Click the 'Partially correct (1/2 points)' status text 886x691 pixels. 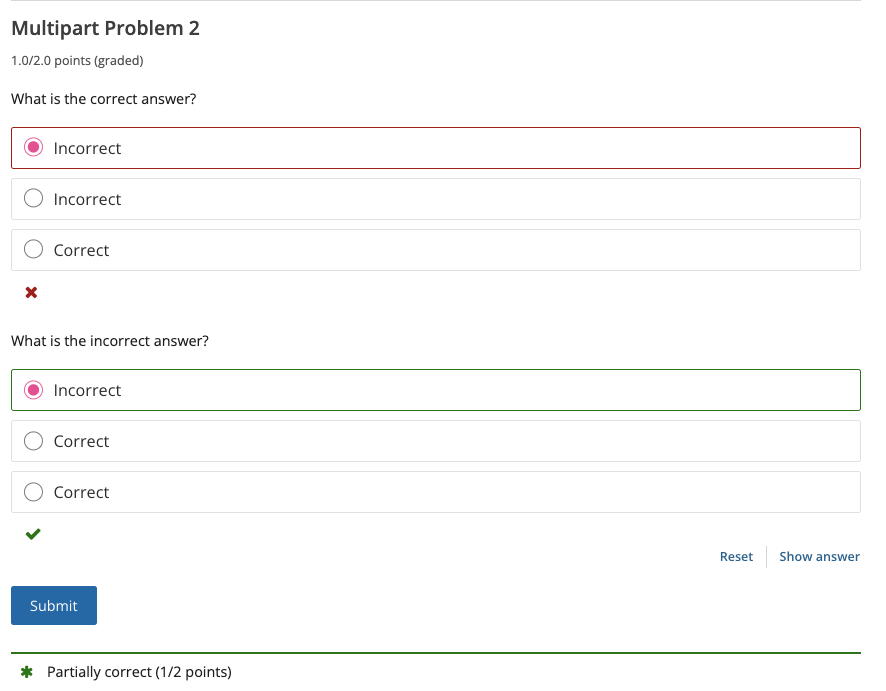coord(139,672)
